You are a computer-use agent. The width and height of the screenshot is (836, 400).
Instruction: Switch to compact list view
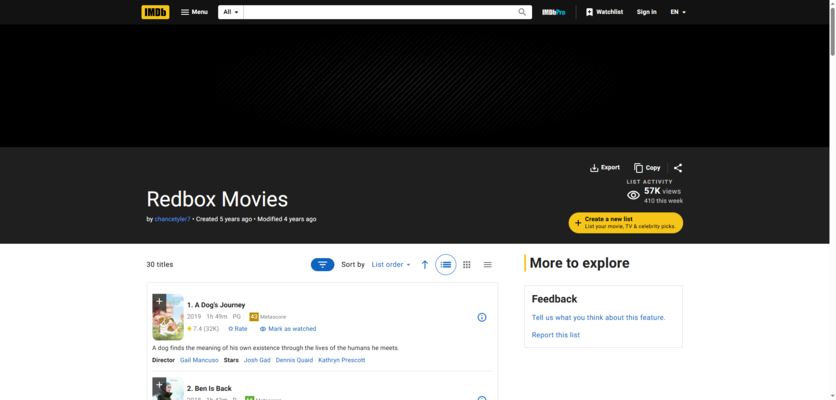[x=488, y=264]
